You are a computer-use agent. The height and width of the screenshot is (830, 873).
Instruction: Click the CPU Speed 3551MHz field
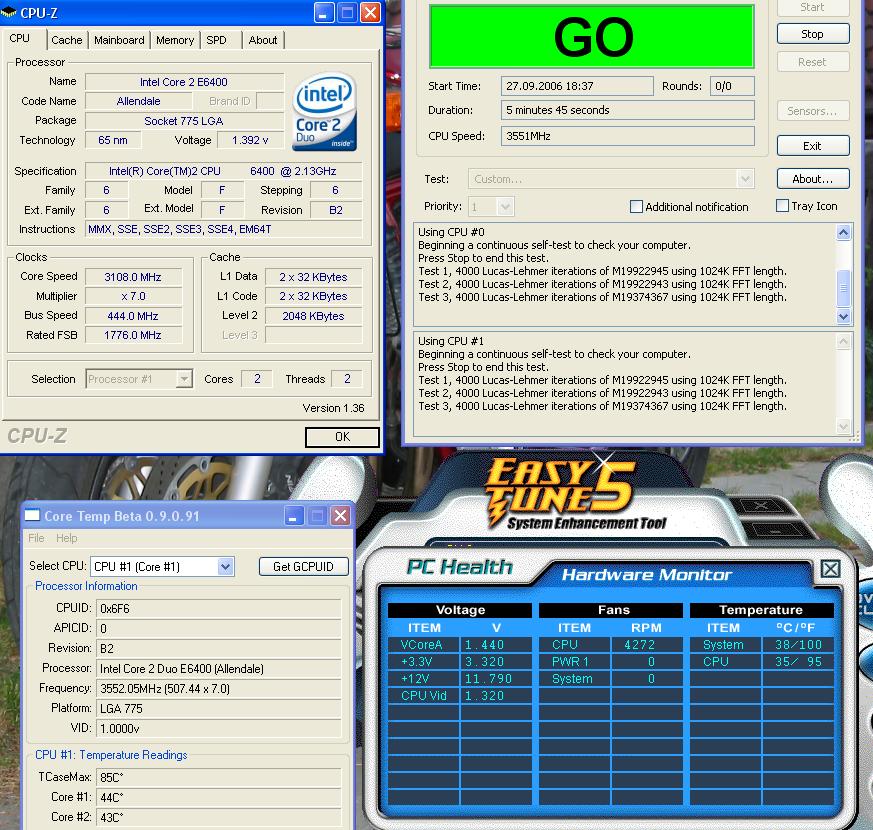click(627, 136)
